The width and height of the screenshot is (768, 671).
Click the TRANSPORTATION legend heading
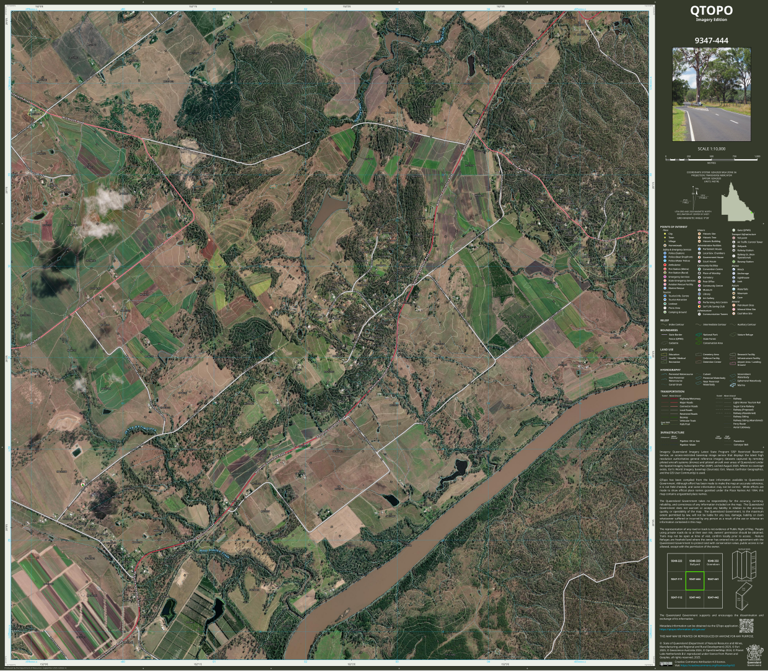pos(672,391)
